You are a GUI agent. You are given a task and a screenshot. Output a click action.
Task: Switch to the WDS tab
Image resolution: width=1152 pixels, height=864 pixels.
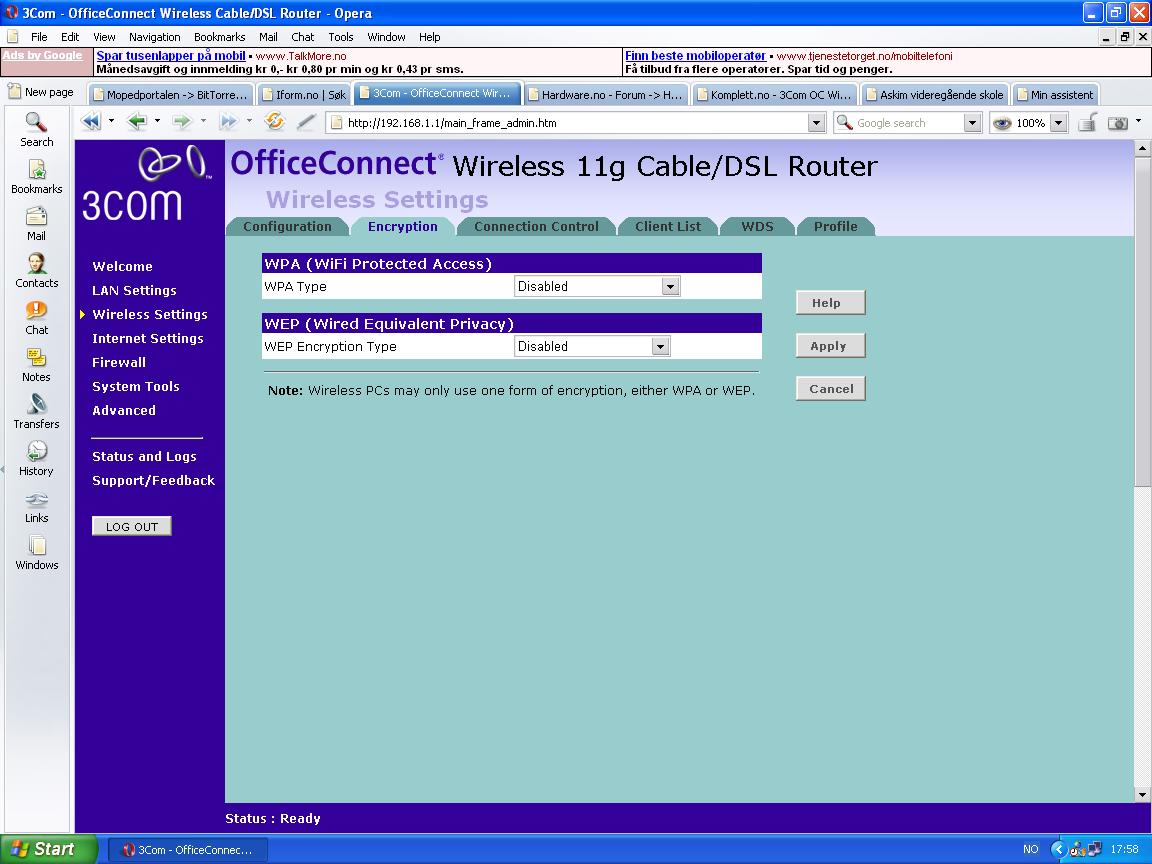[x=757, y=226]
